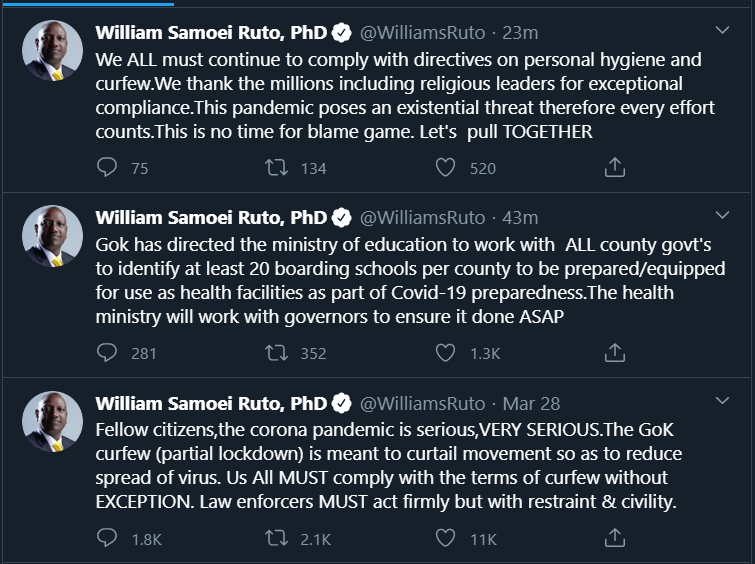755x564 pixels.
Task: Click the author name on the Mar 28 tweet
Action: click(211, 404)
